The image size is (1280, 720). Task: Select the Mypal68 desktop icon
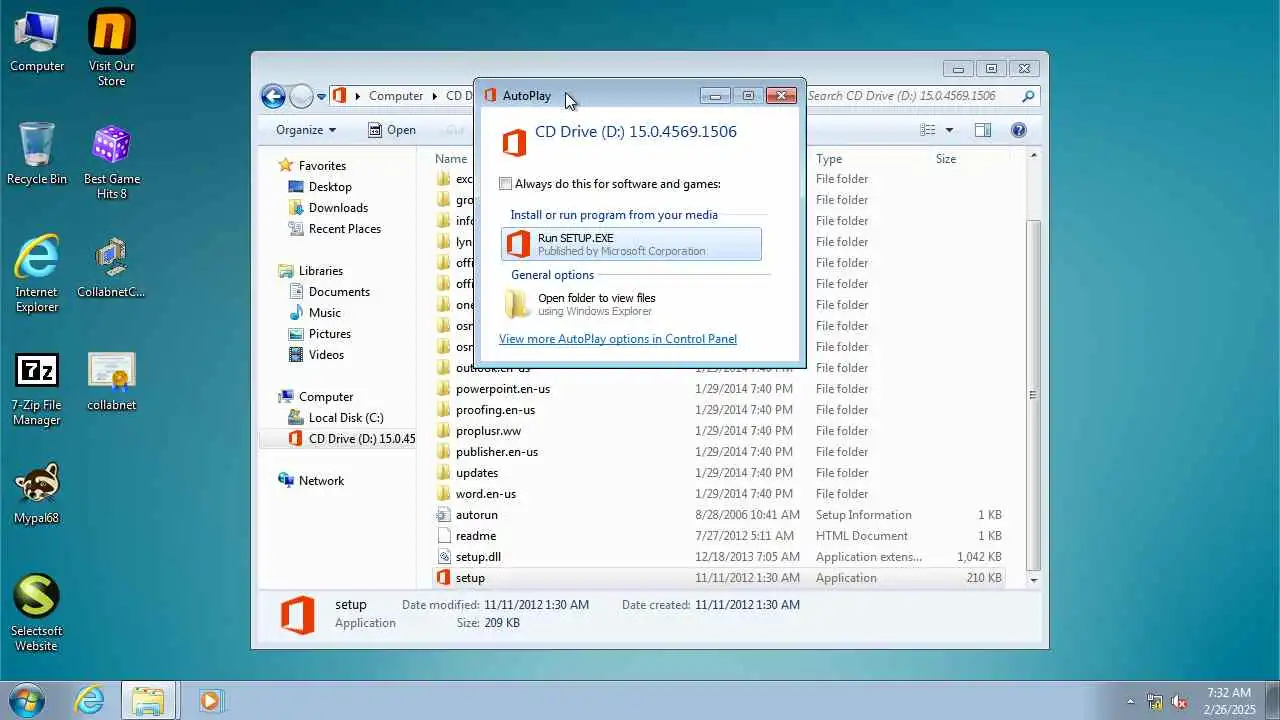coord(37,494)
